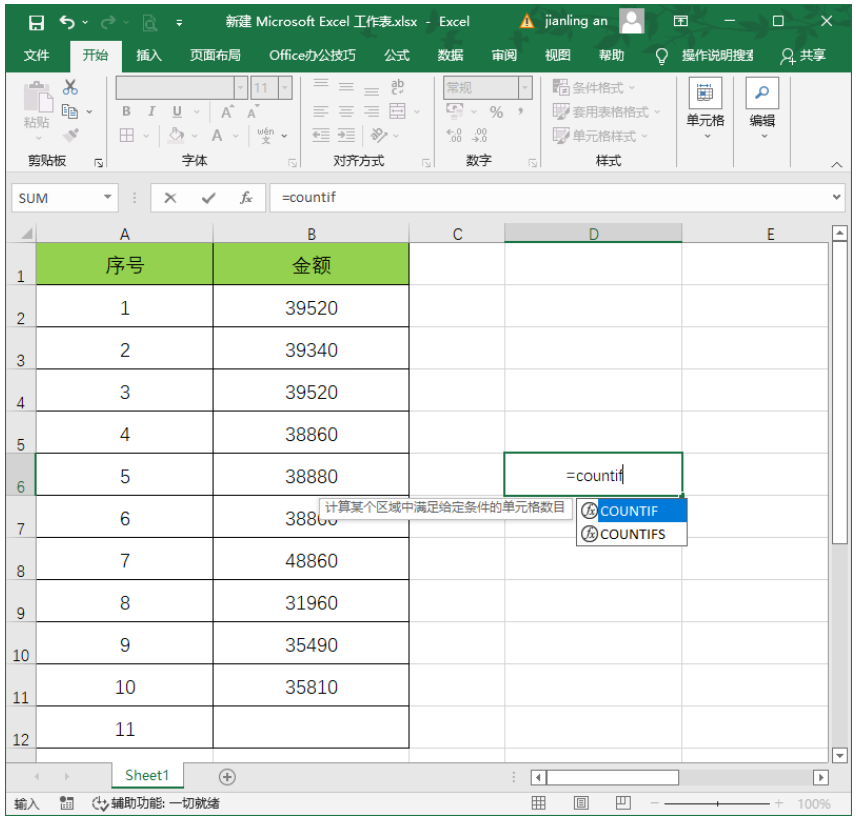
Task: Open the font name dropdown
Action: pos(240,88)
